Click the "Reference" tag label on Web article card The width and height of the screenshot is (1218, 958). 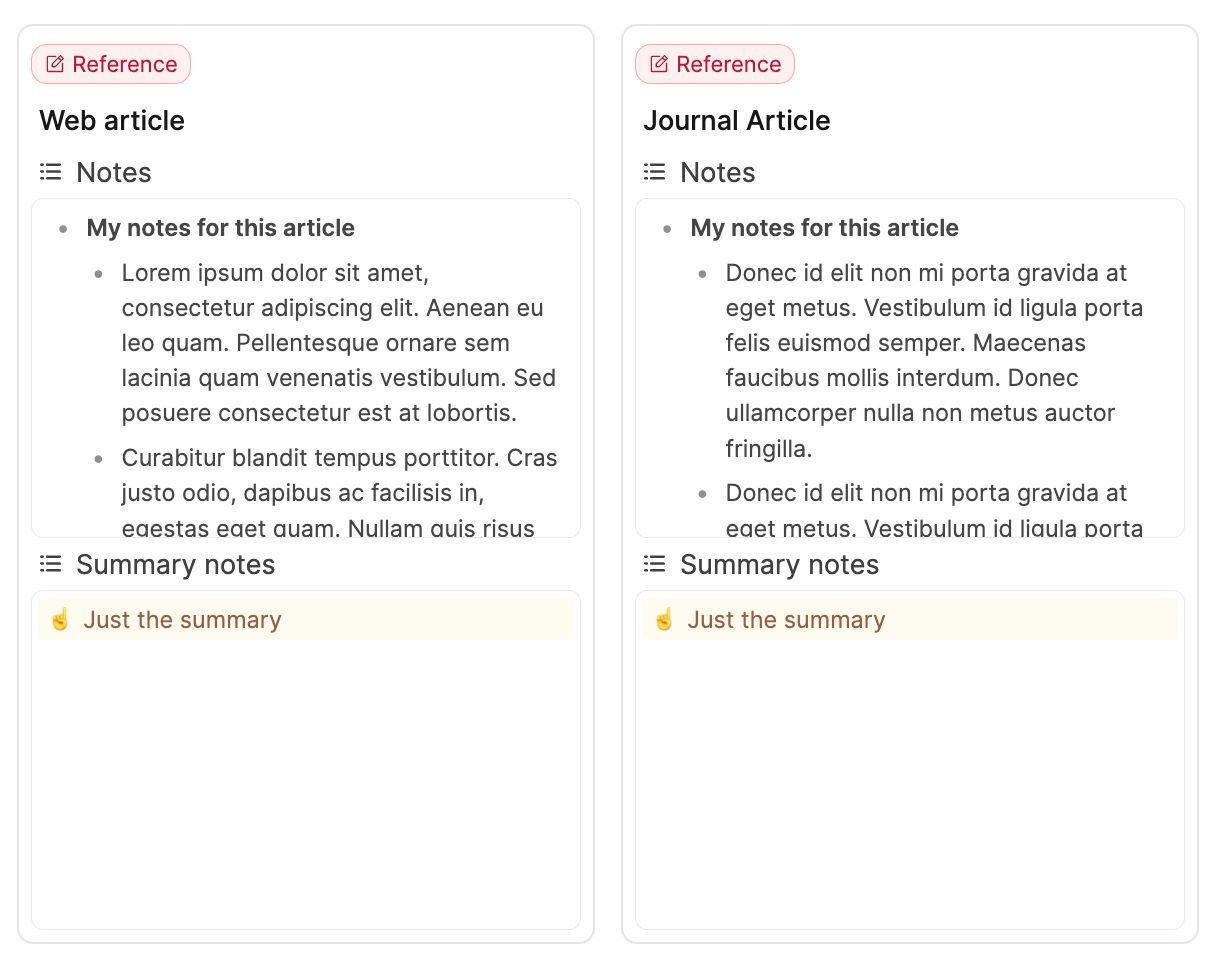point(125,64)
